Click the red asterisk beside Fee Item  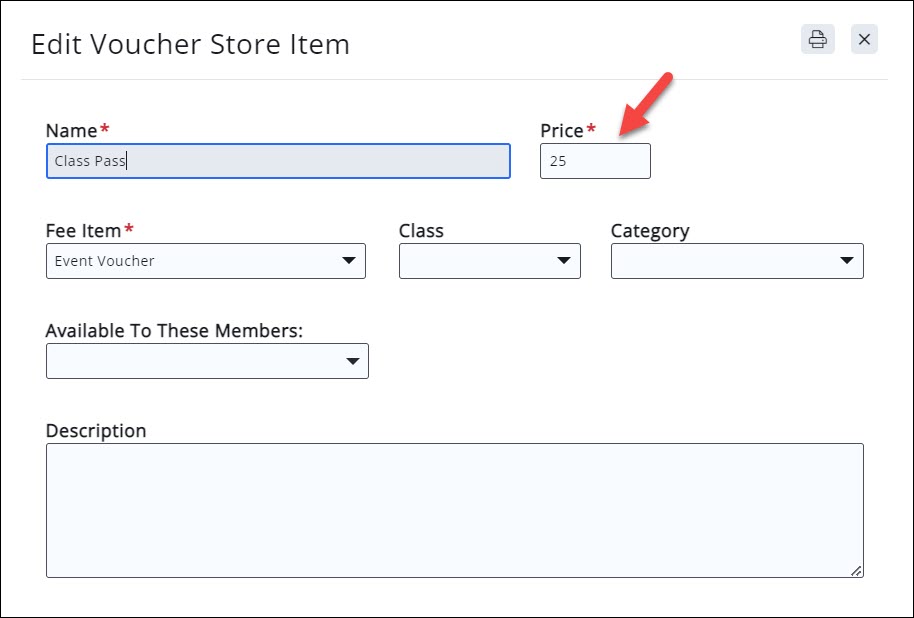tap(129, 230)
